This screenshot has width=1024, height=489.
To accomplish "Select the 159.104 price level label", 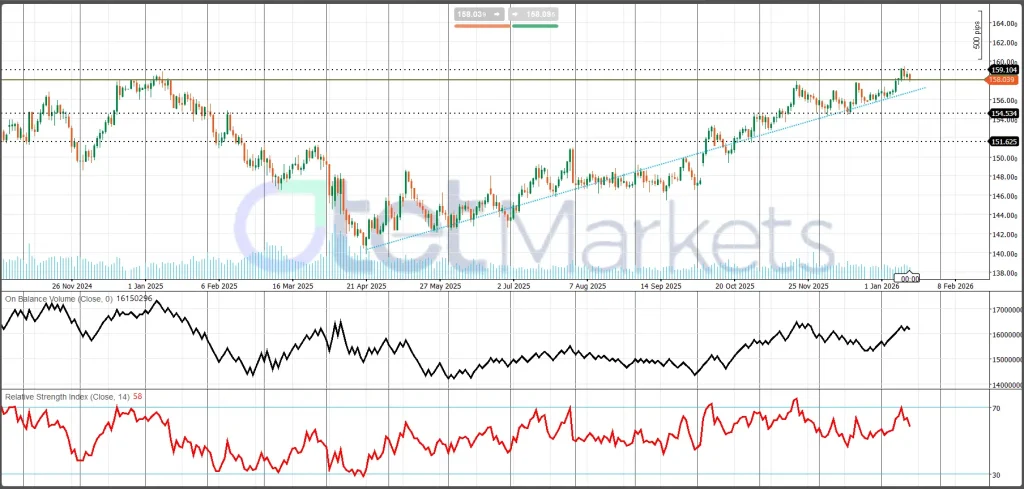I will (x=1003, y=70).
